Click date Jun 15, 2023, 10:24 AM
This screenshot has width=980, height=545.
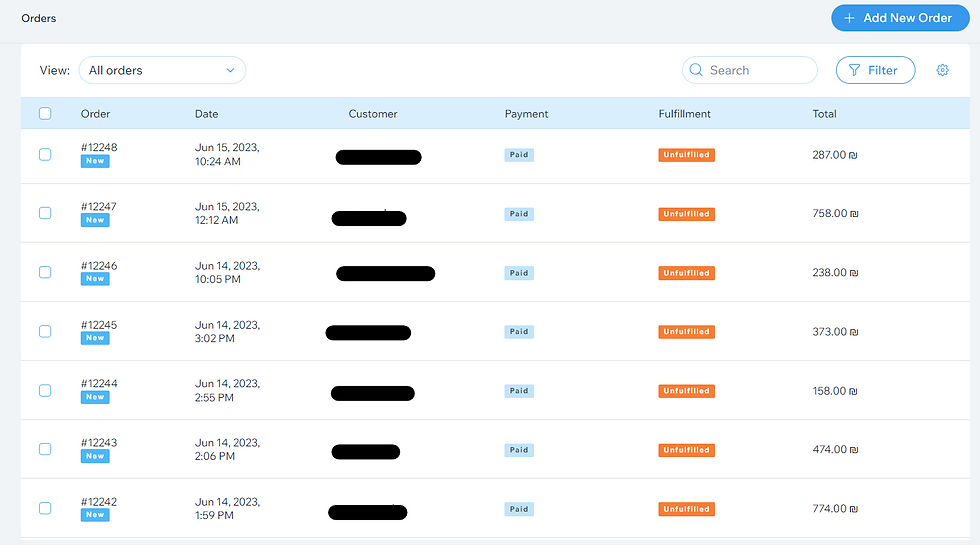(x=227, y=154)
